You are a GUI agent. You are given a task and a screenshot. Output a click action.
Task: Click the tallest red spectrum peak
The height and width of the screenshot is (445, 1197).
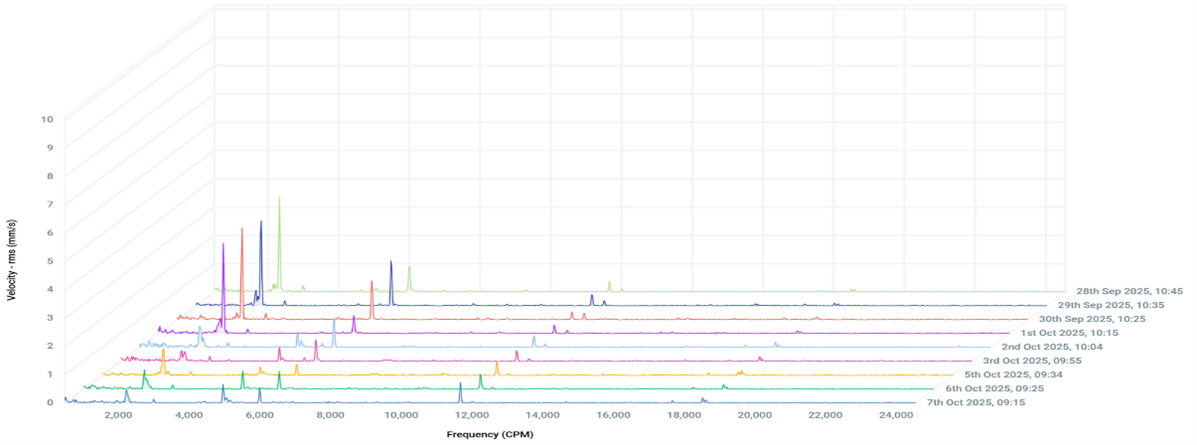click(242, 230)
